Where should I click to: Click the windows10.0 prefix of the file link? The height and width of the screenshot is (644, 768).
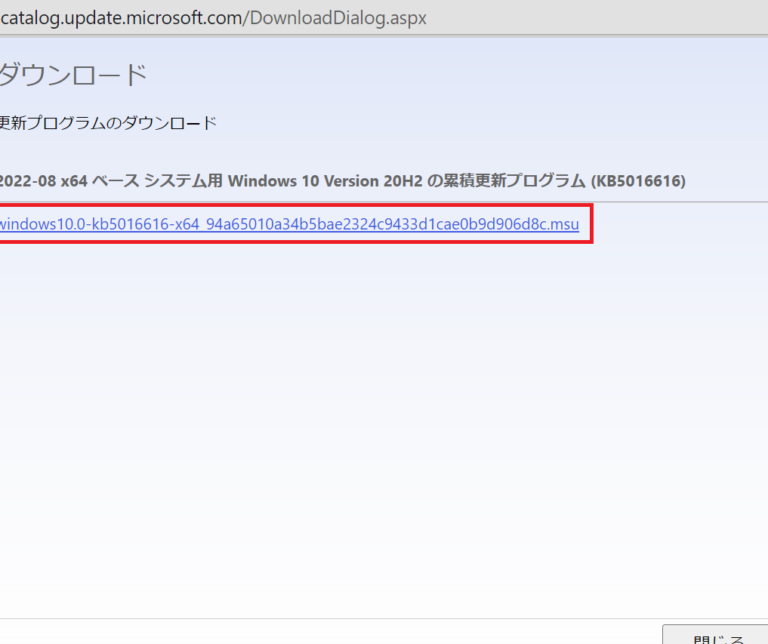click(40, 224)
